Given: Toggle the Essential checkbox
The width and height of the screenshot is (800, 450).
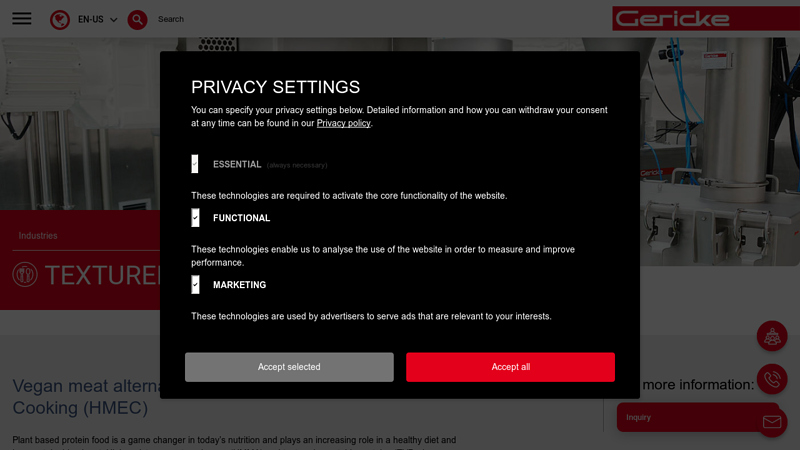Looking at the screenshot, I should click(195, 164).
